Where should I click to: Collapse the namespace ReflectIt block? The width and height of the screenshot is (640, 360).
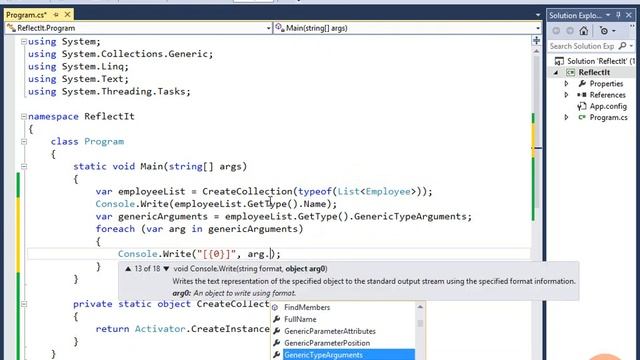click(x=24, y=116)
